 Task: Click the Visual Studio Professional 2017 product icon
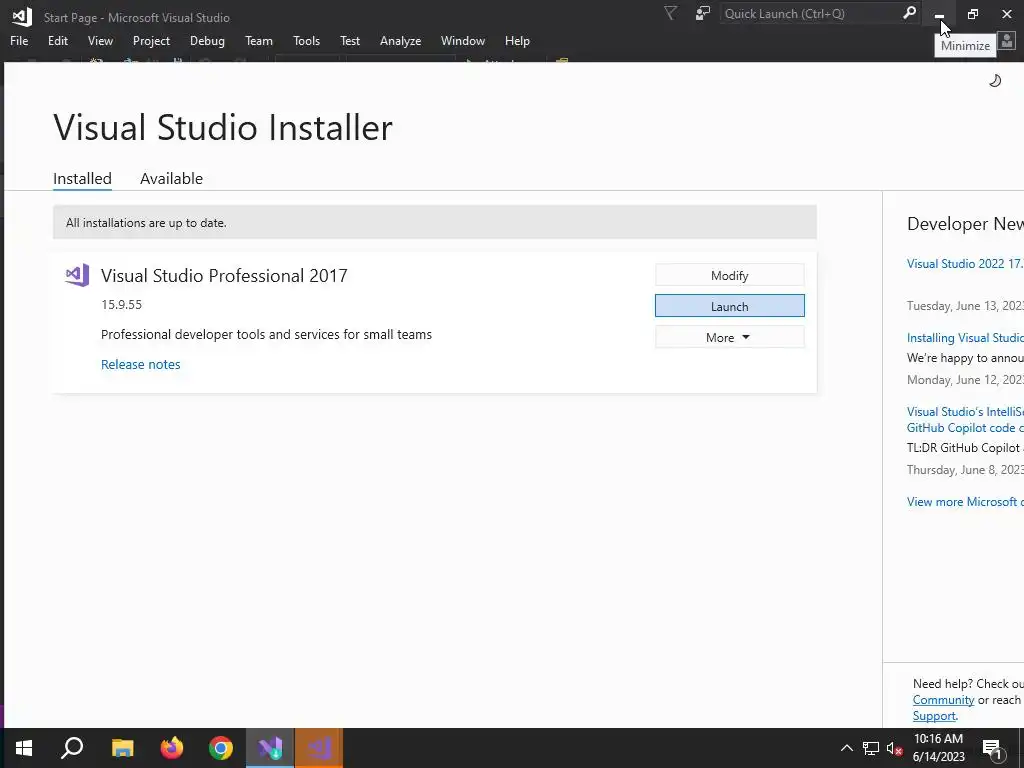[x=77, y=276]
